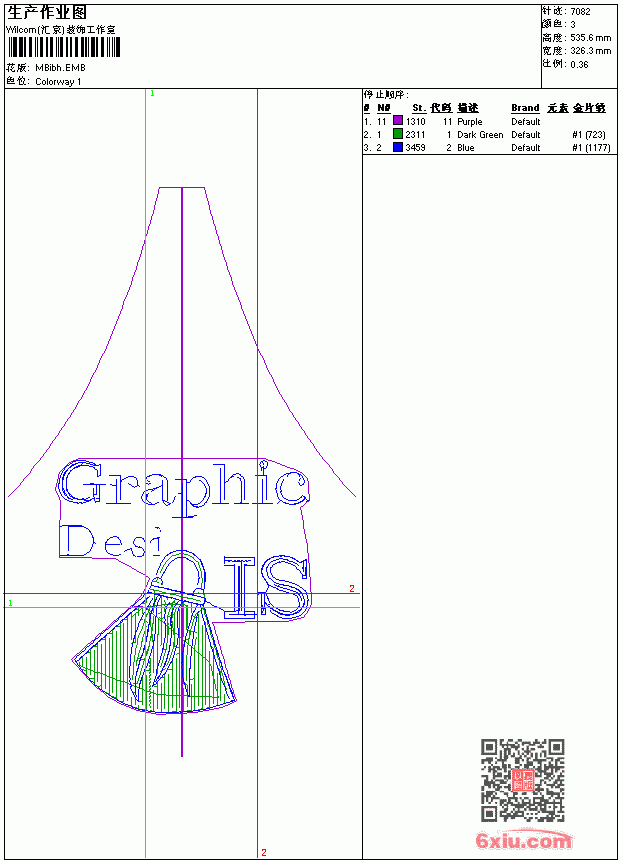The height and width of the screenshot is (860, 620).
Task: Click the Blue thread color swatch
Action: coord(398,147)
